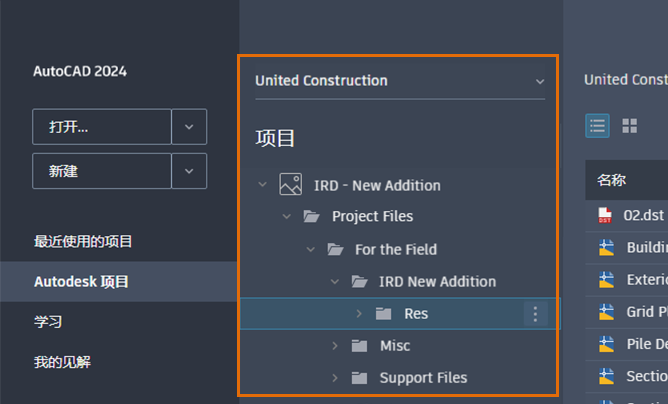Click the drawing icon next to Exteri
The image size is (668, 404).
point(606,280)
